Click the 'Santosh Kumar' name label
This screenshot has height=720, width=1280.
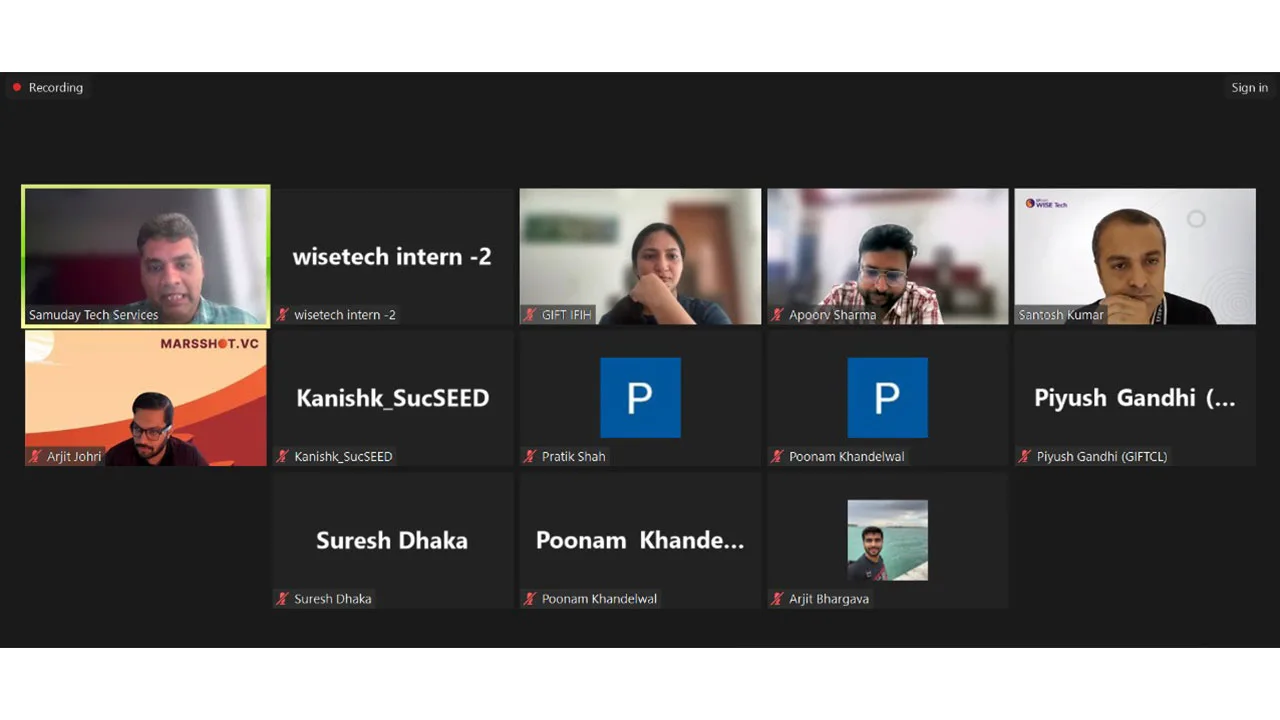[1061, 315]
